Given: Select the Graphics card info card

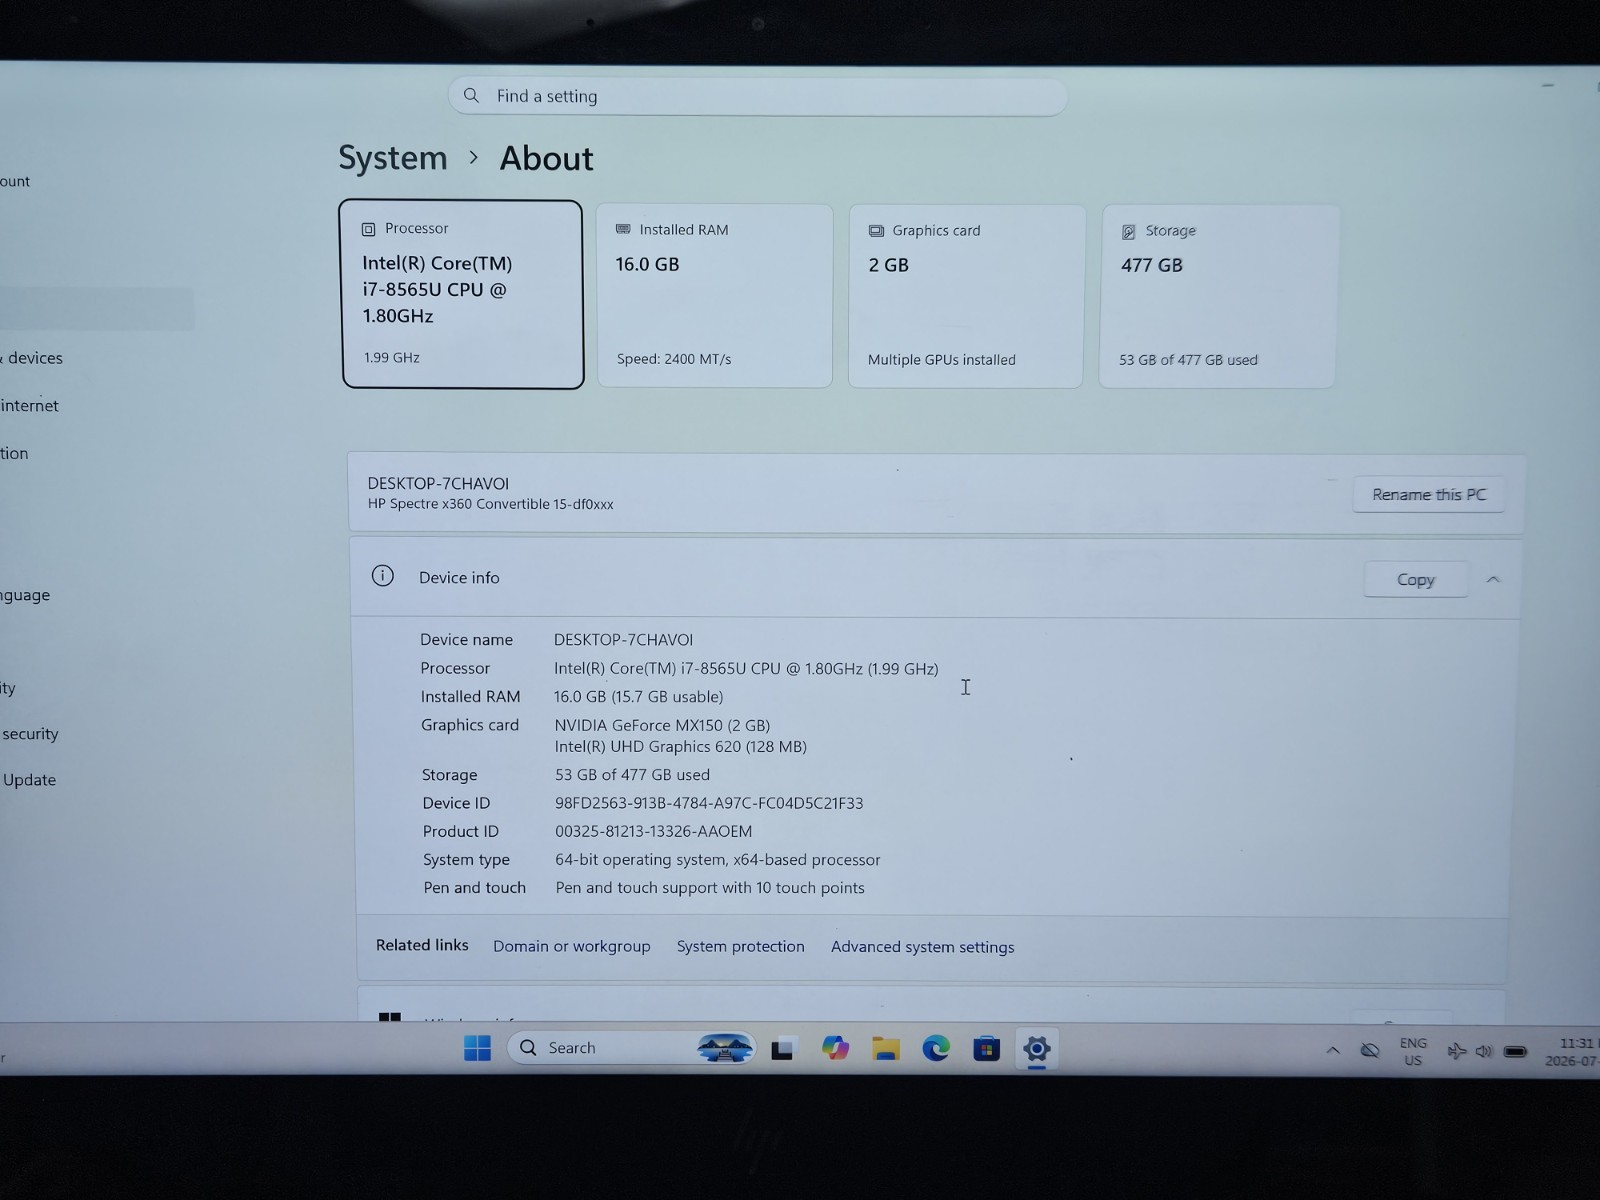Looking at the screenshot, I should click(966, 296).
